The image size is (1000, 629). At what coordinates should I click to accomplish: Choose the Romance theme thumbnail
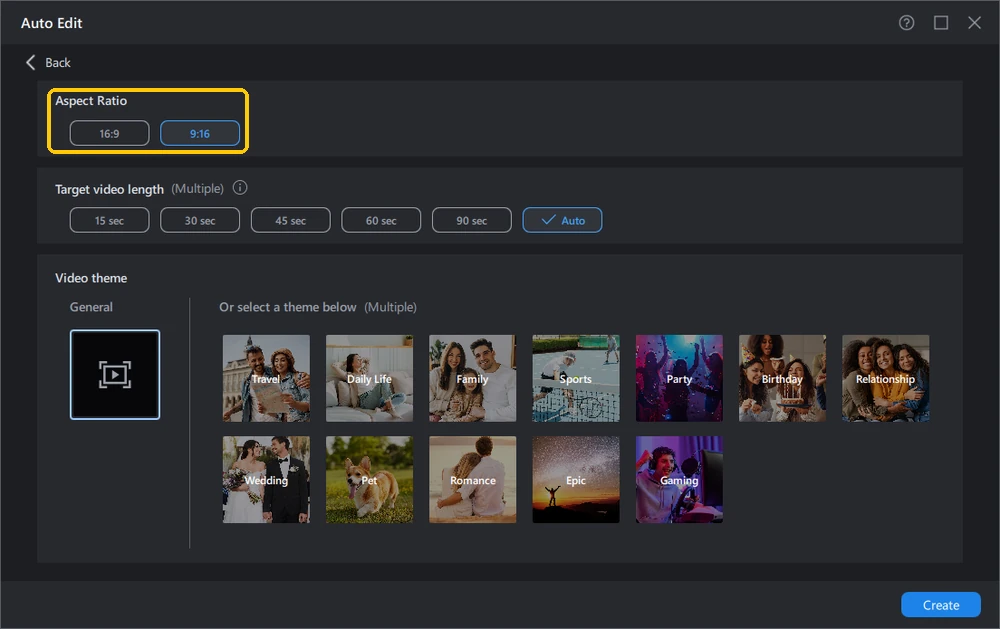click(x=473, y=480)
